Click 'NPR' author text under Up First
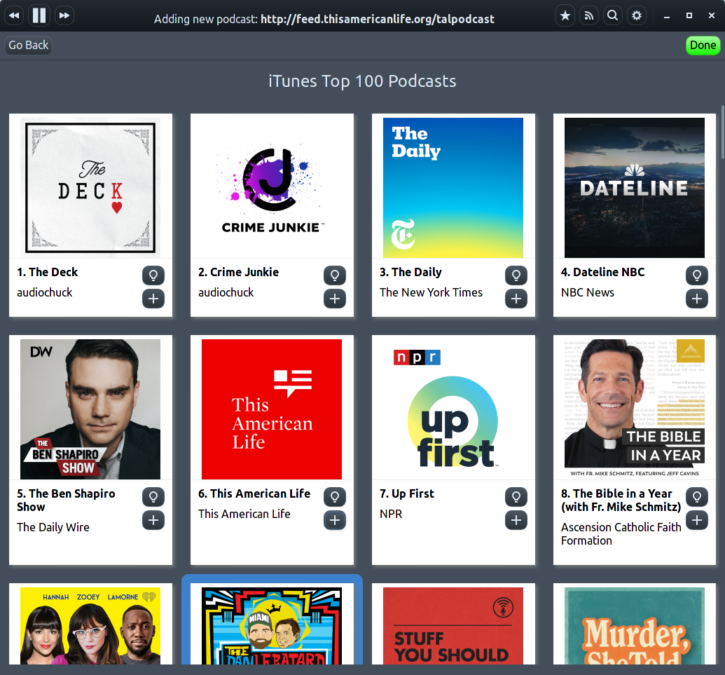This screenshot has width=725, height=675. coord(391,514)
